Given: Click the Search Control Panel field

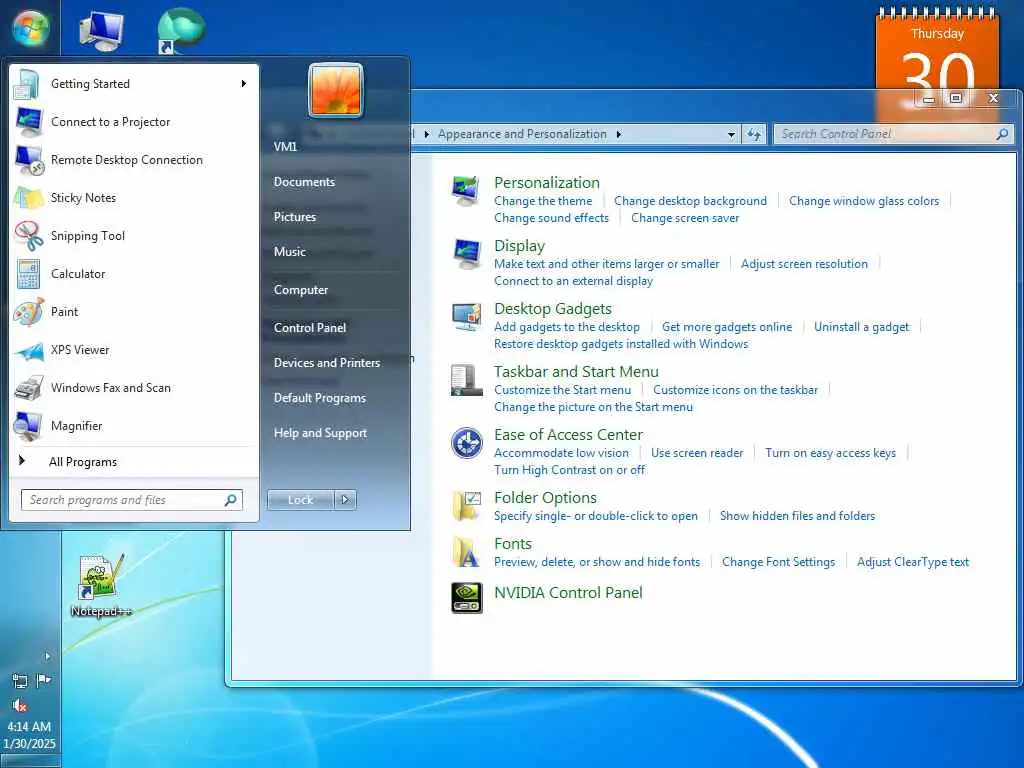Looking at the screenshot, I should [x=893, y=134].
